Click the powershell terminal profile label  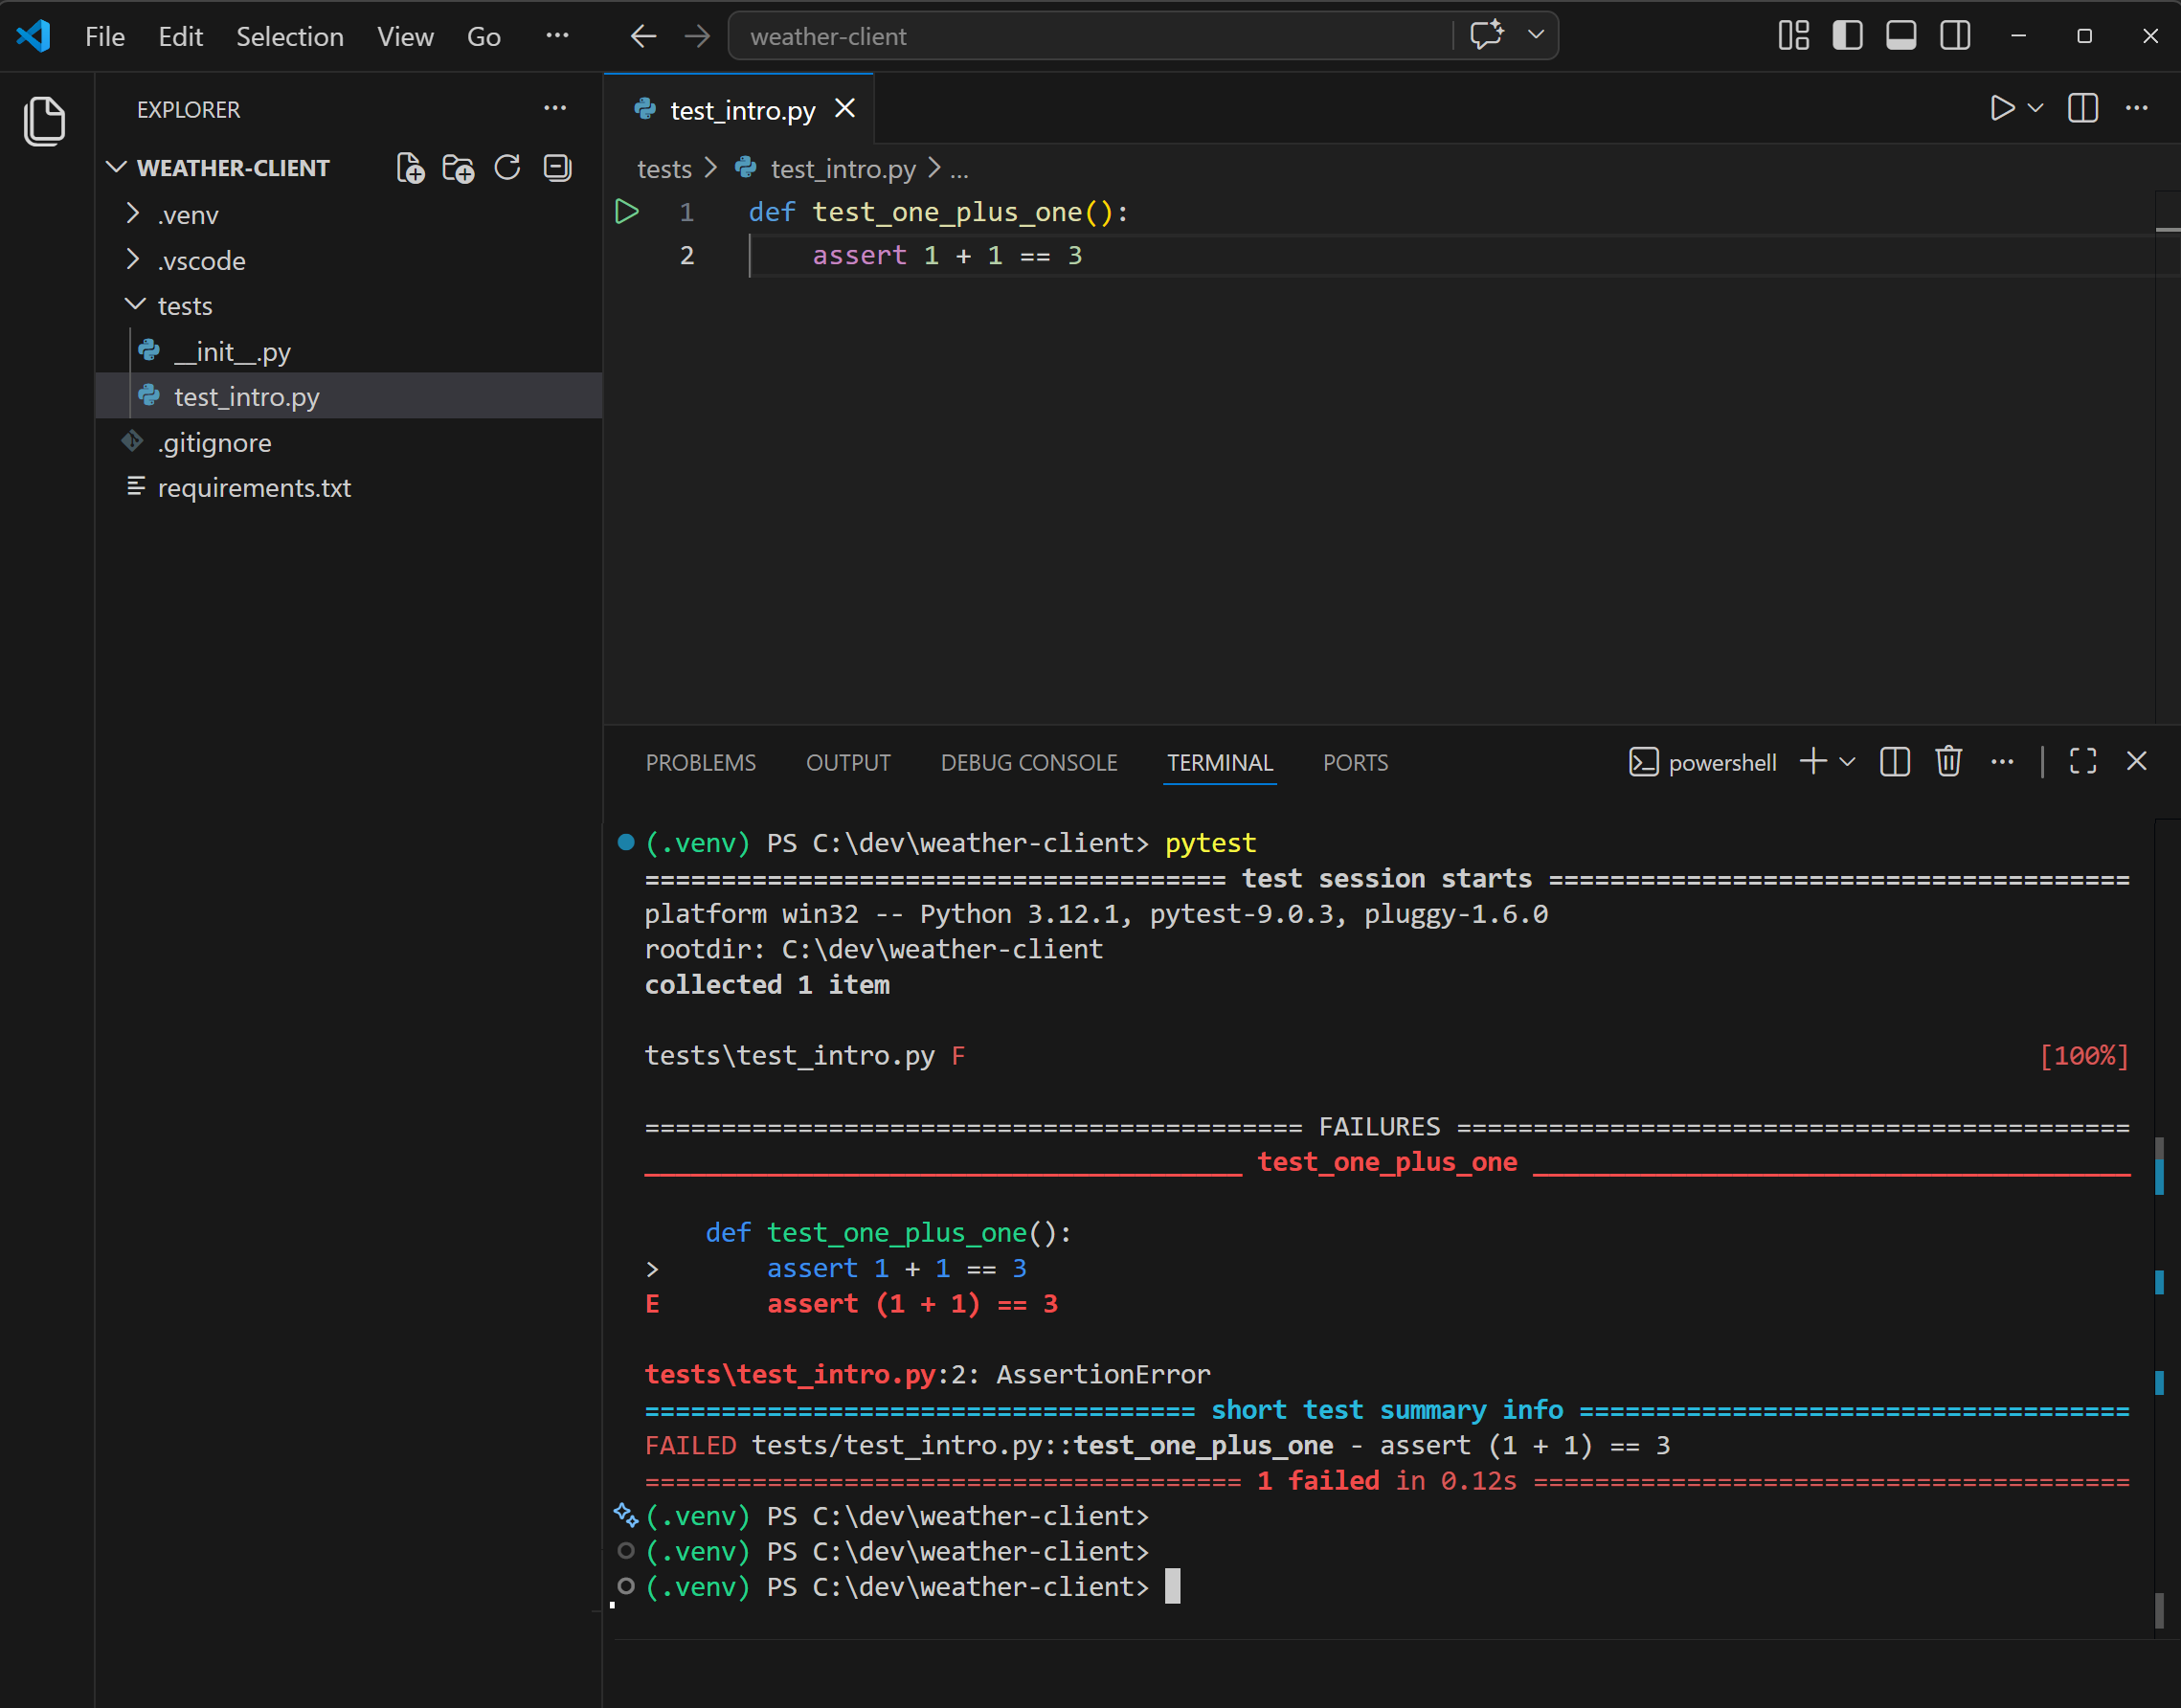coord(1703,763)
